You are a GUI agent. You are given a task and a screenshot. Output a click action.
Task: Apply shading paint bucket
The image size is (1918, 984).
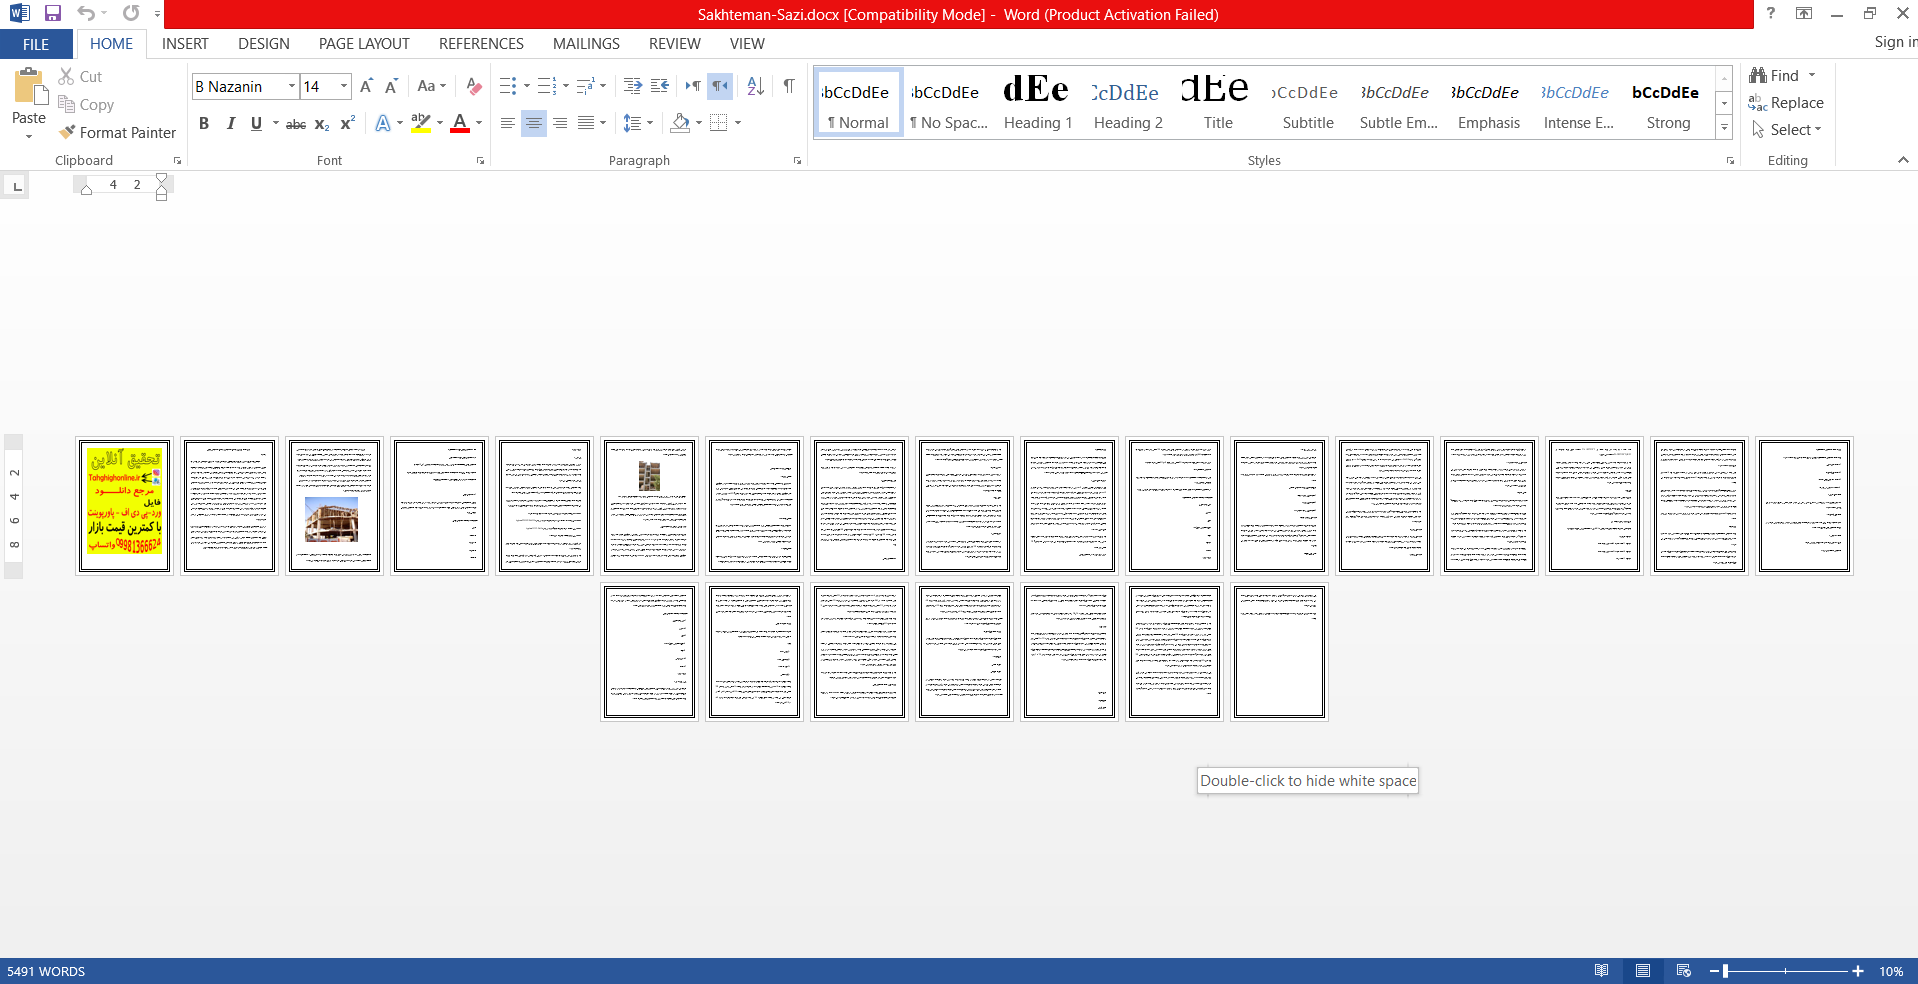(x=680, y=123)
